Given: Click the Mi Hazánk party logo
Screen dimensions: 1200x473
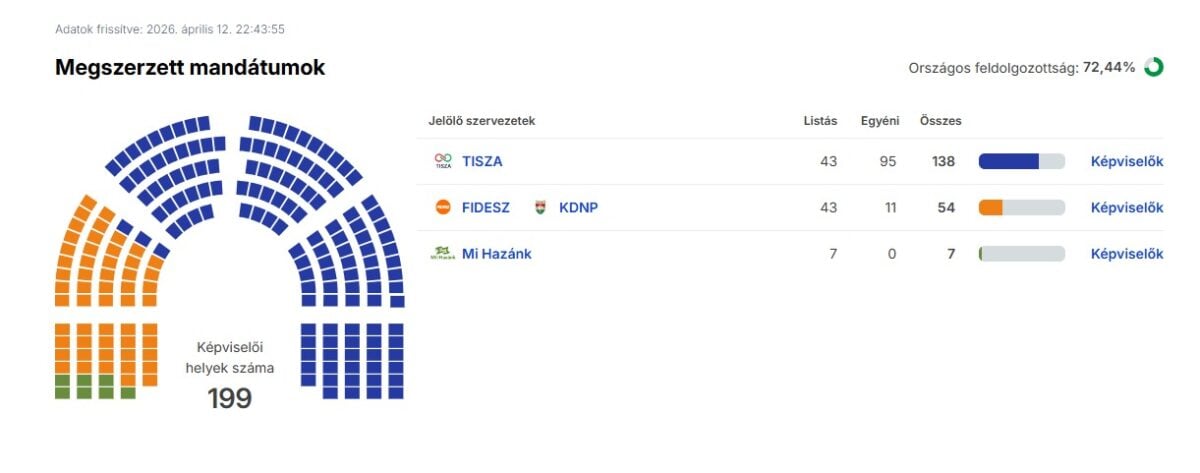Looking at the screenshot, I should [443, 254].
